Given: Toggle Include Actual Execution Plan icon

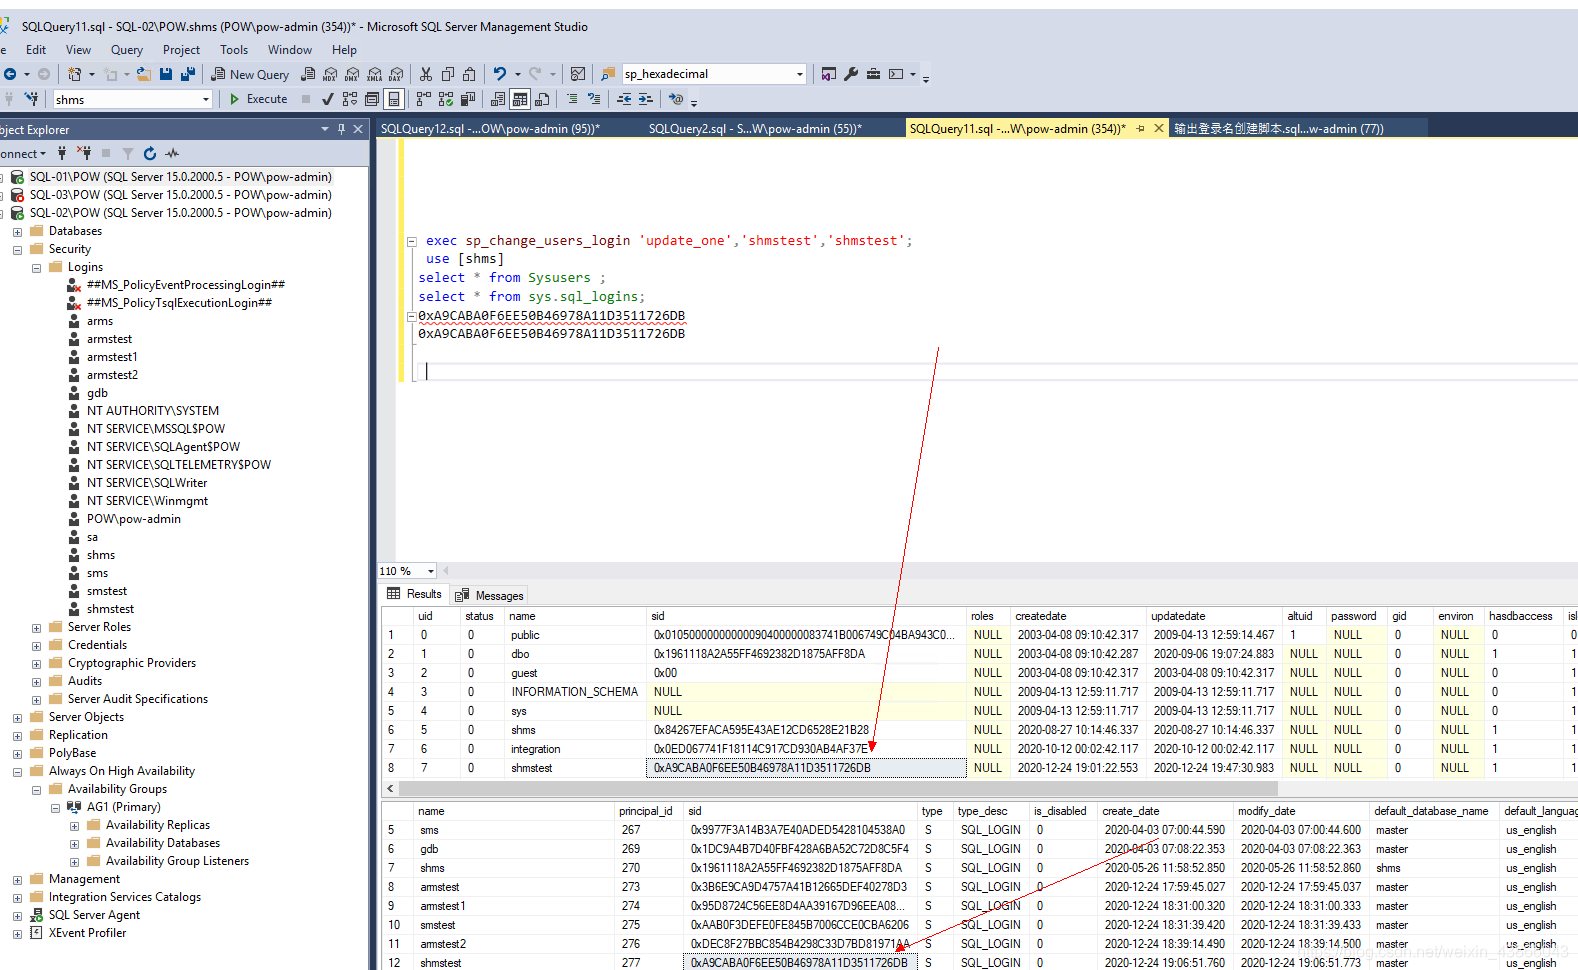Looking at the screenshot, I should click(424, 99).
